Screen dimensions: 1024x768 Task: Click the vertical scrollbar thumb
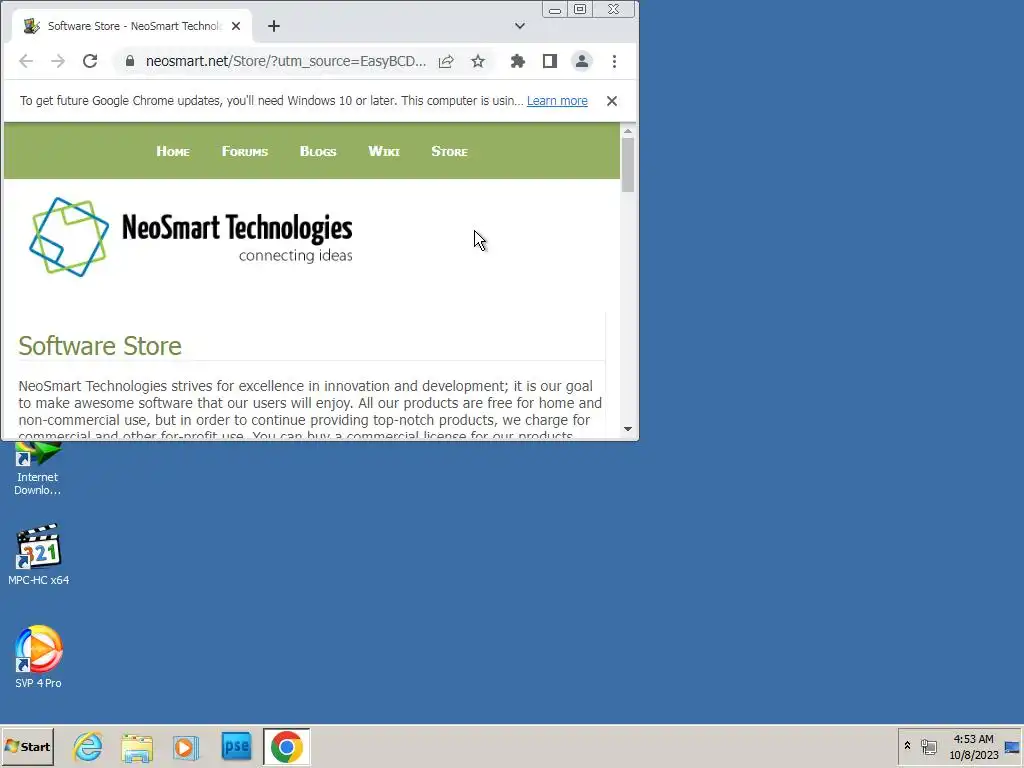coord(628,165)
